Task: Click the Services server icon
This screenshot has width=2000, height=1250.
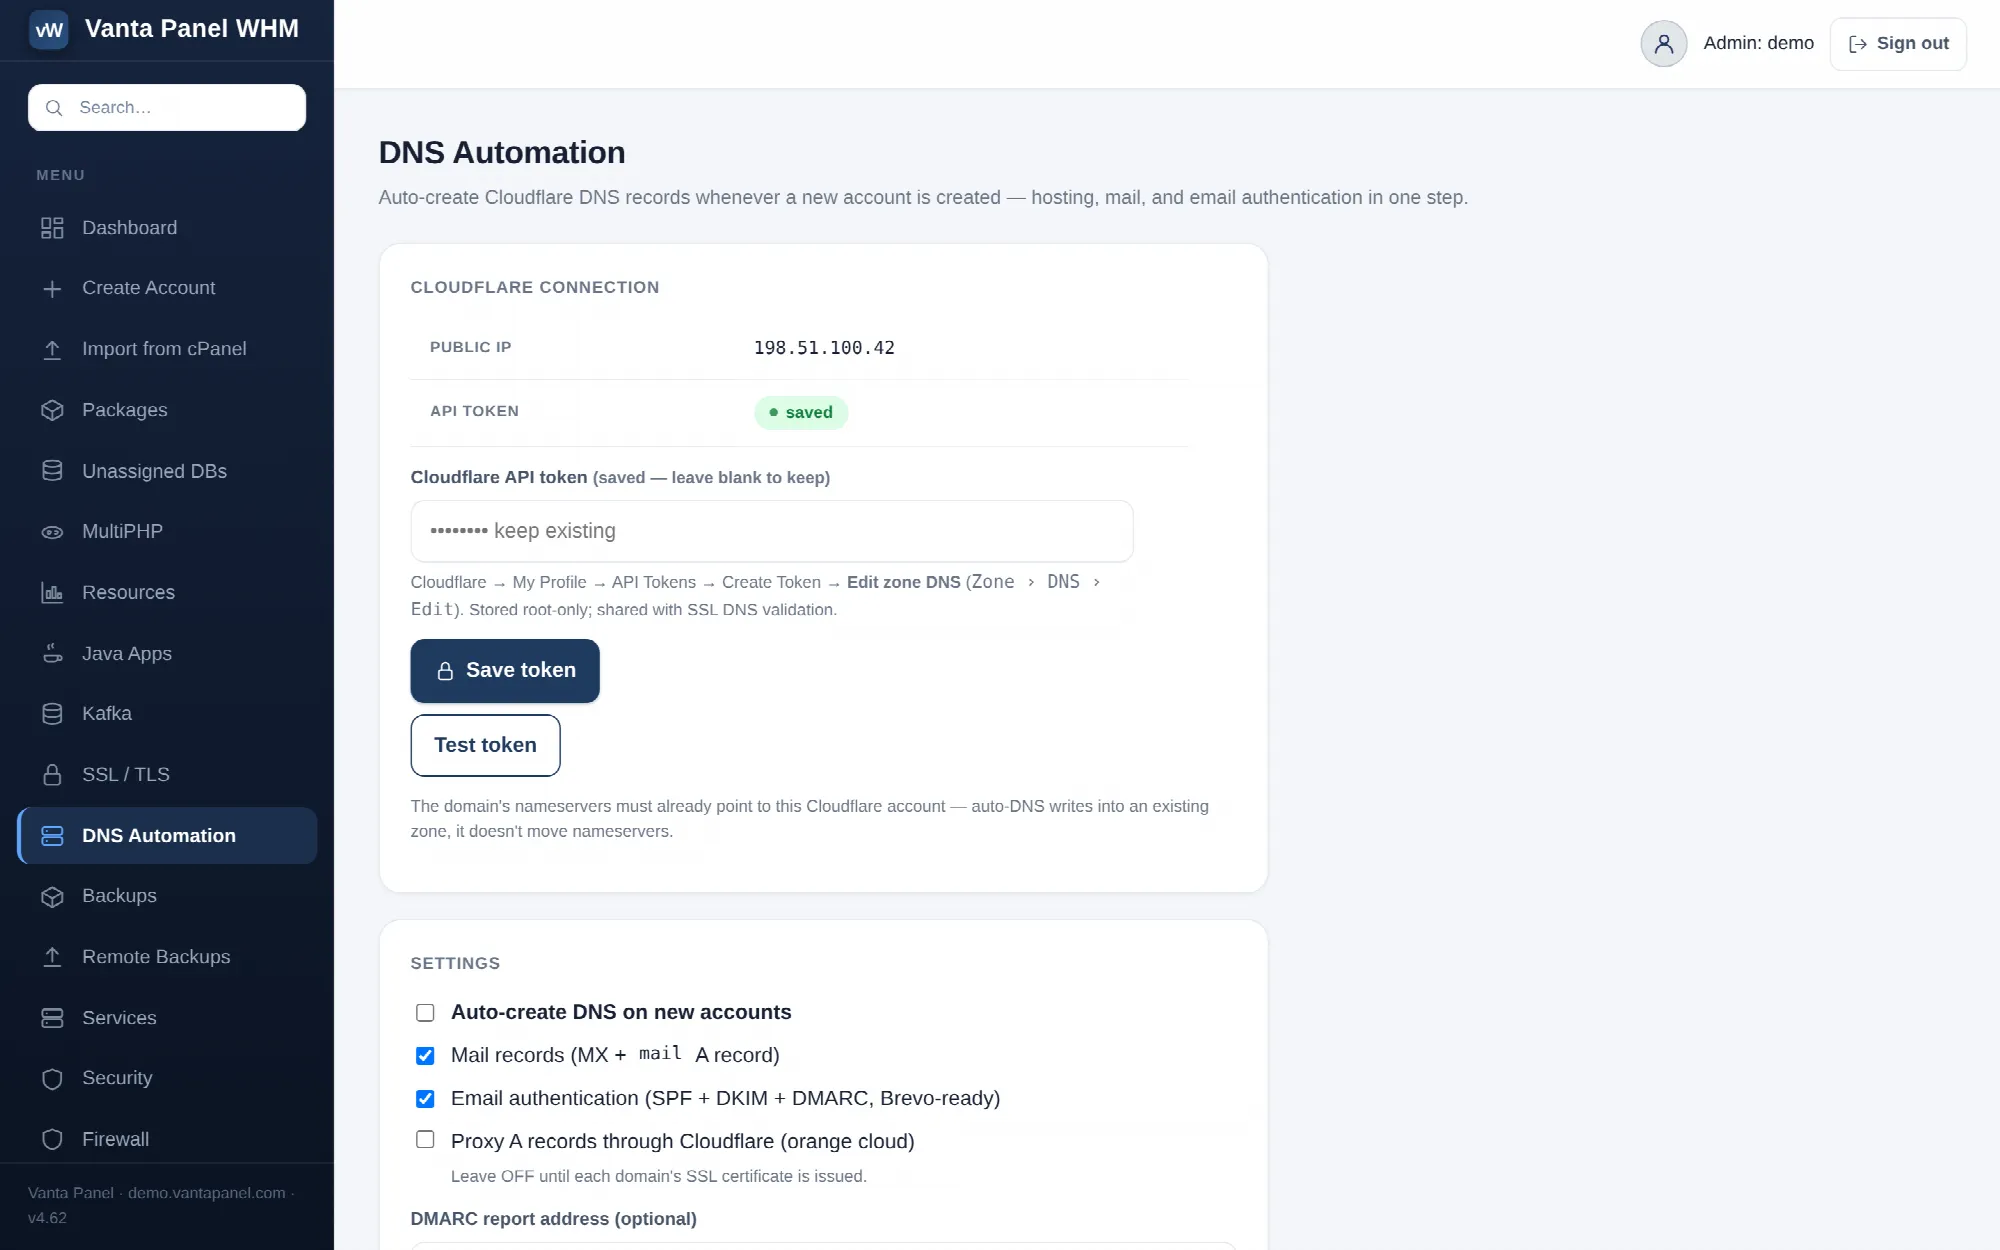Action: click(x=52, y=1018)
